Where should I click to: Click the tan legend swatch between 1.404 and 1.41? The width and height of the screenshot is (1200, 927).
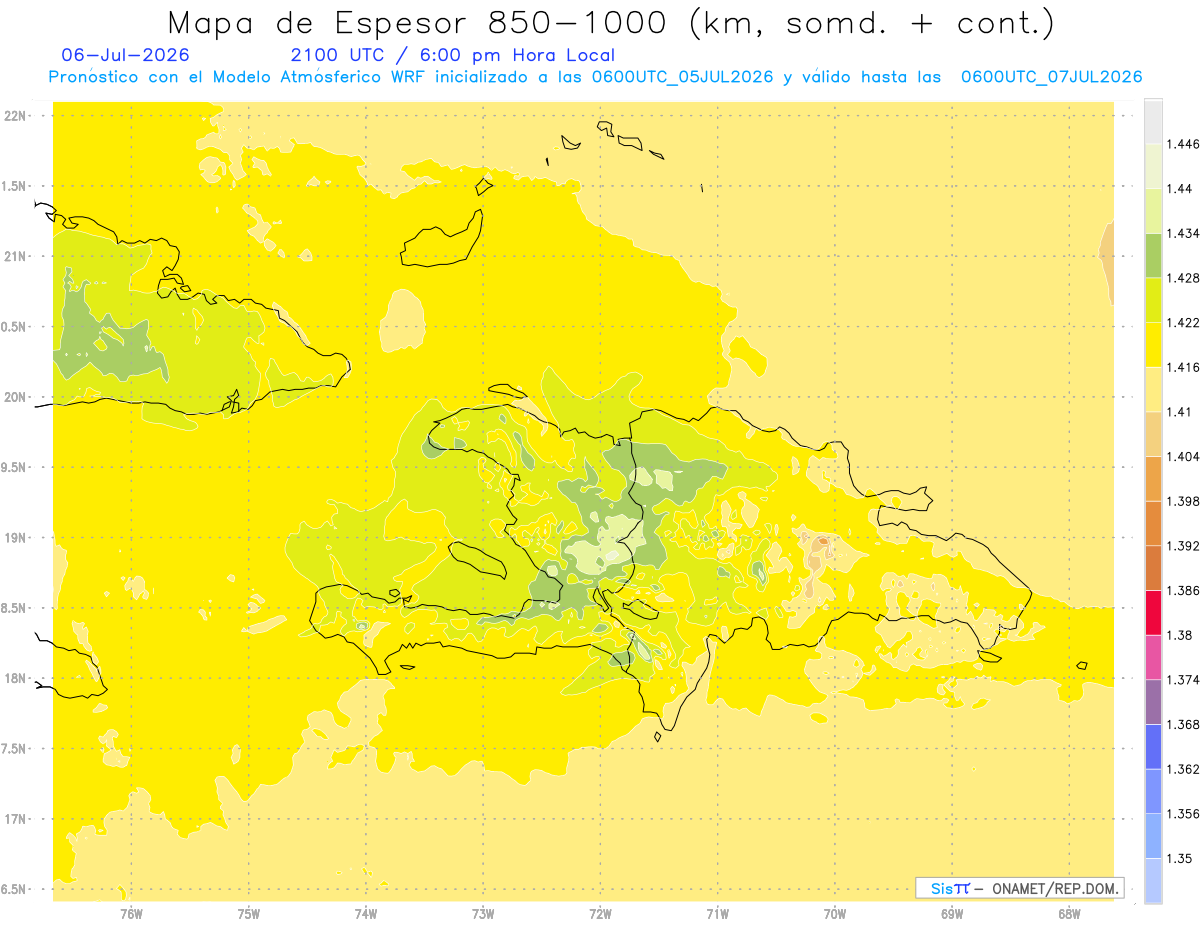tap(1153, 434)
